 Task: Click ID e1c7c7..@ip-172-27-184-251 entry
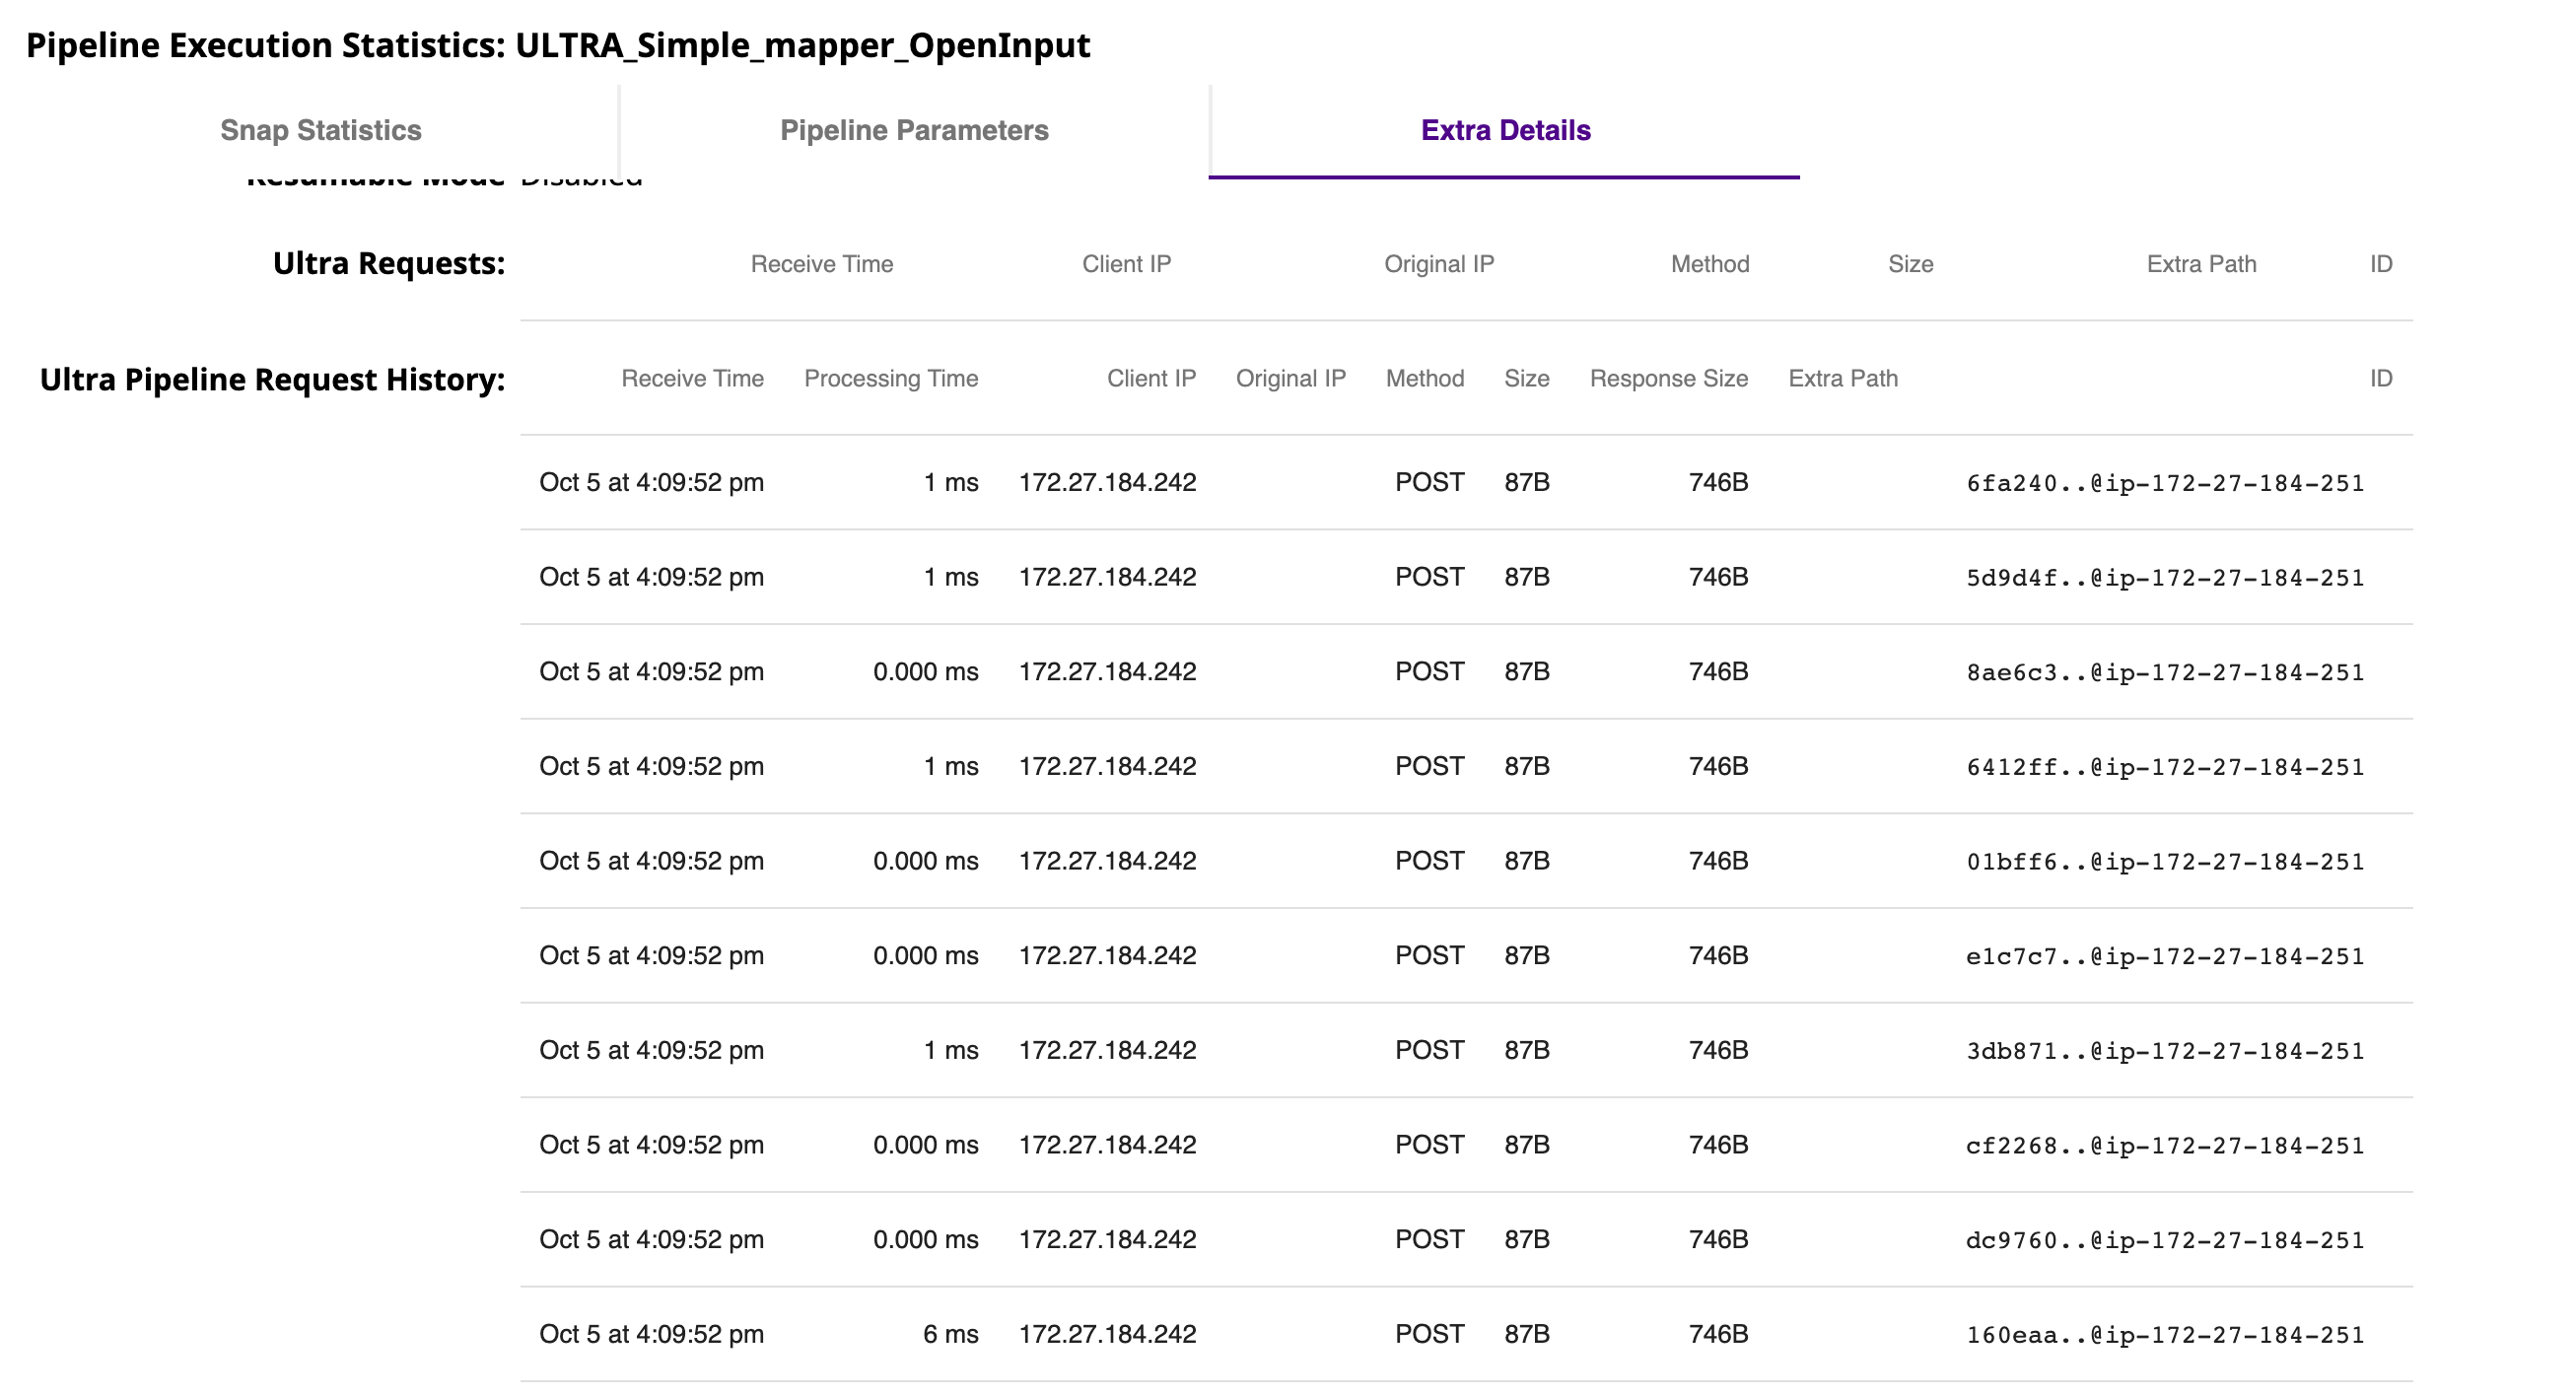coord(2164,956)
